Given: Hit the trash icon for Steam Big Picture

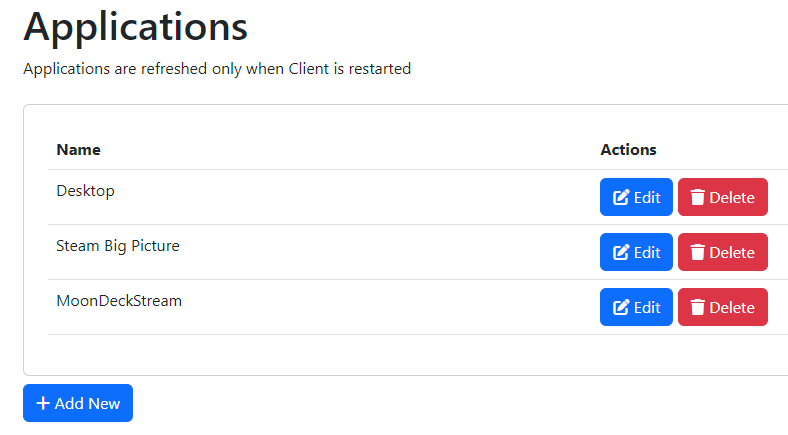Looking at the screenshot, I should click(x=697, y=253).
